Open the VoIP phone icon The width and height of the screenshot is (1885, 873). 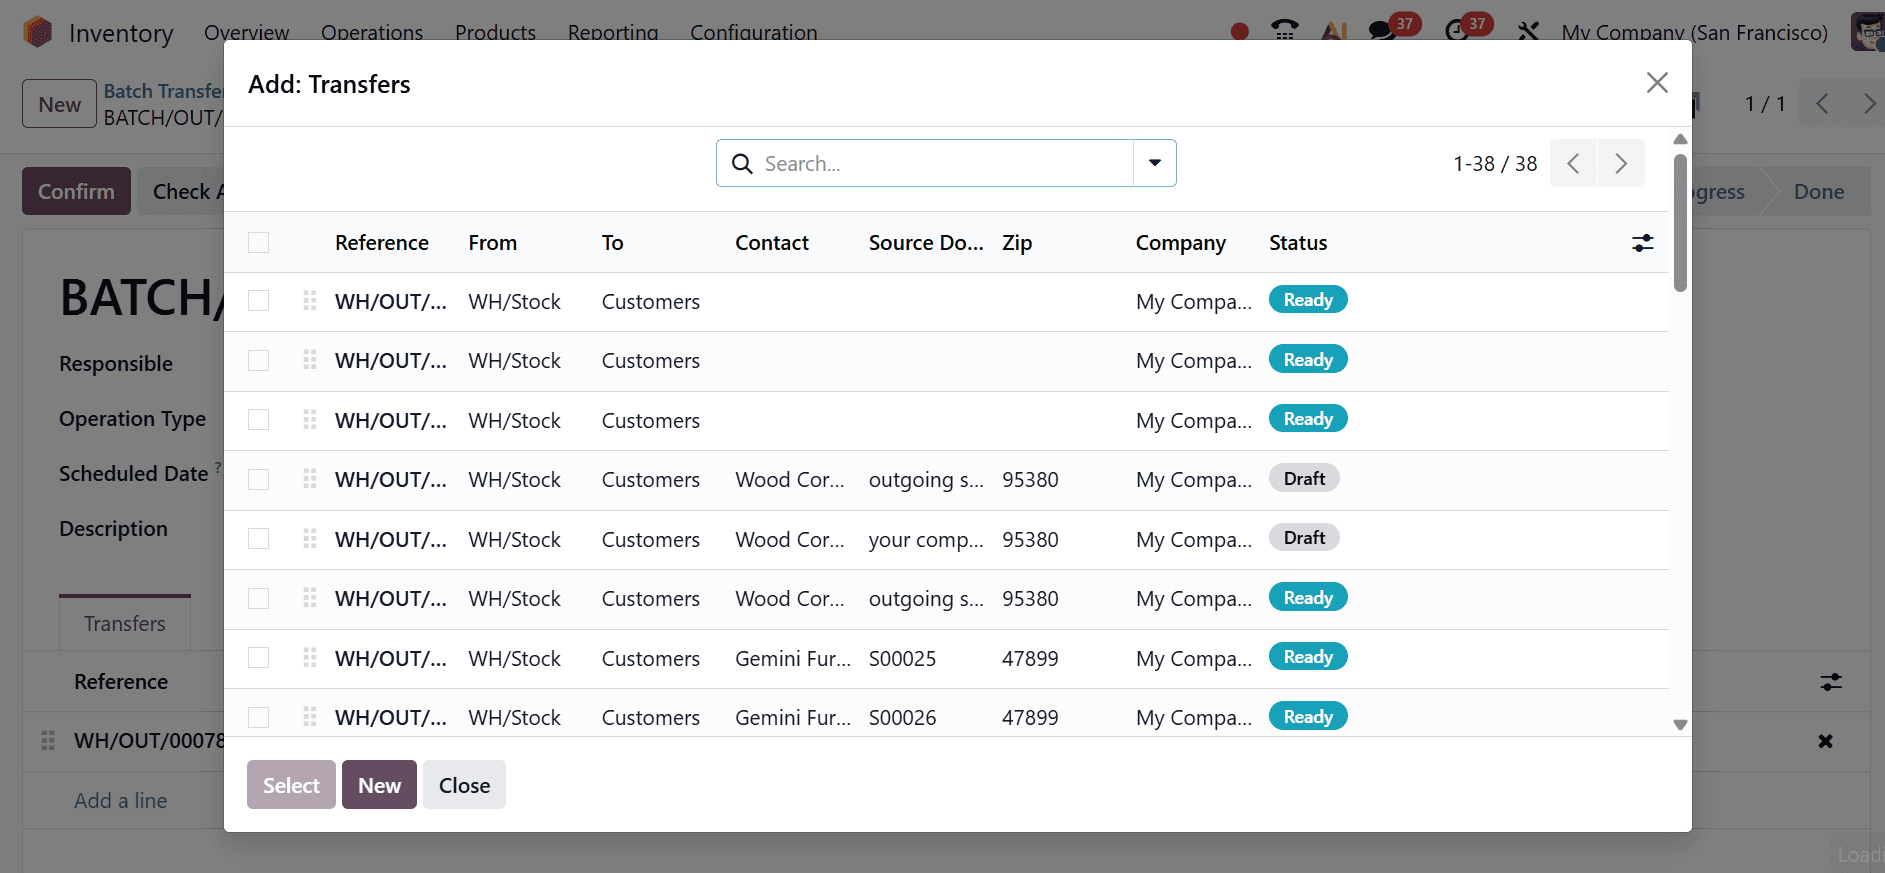point(1285,31)
